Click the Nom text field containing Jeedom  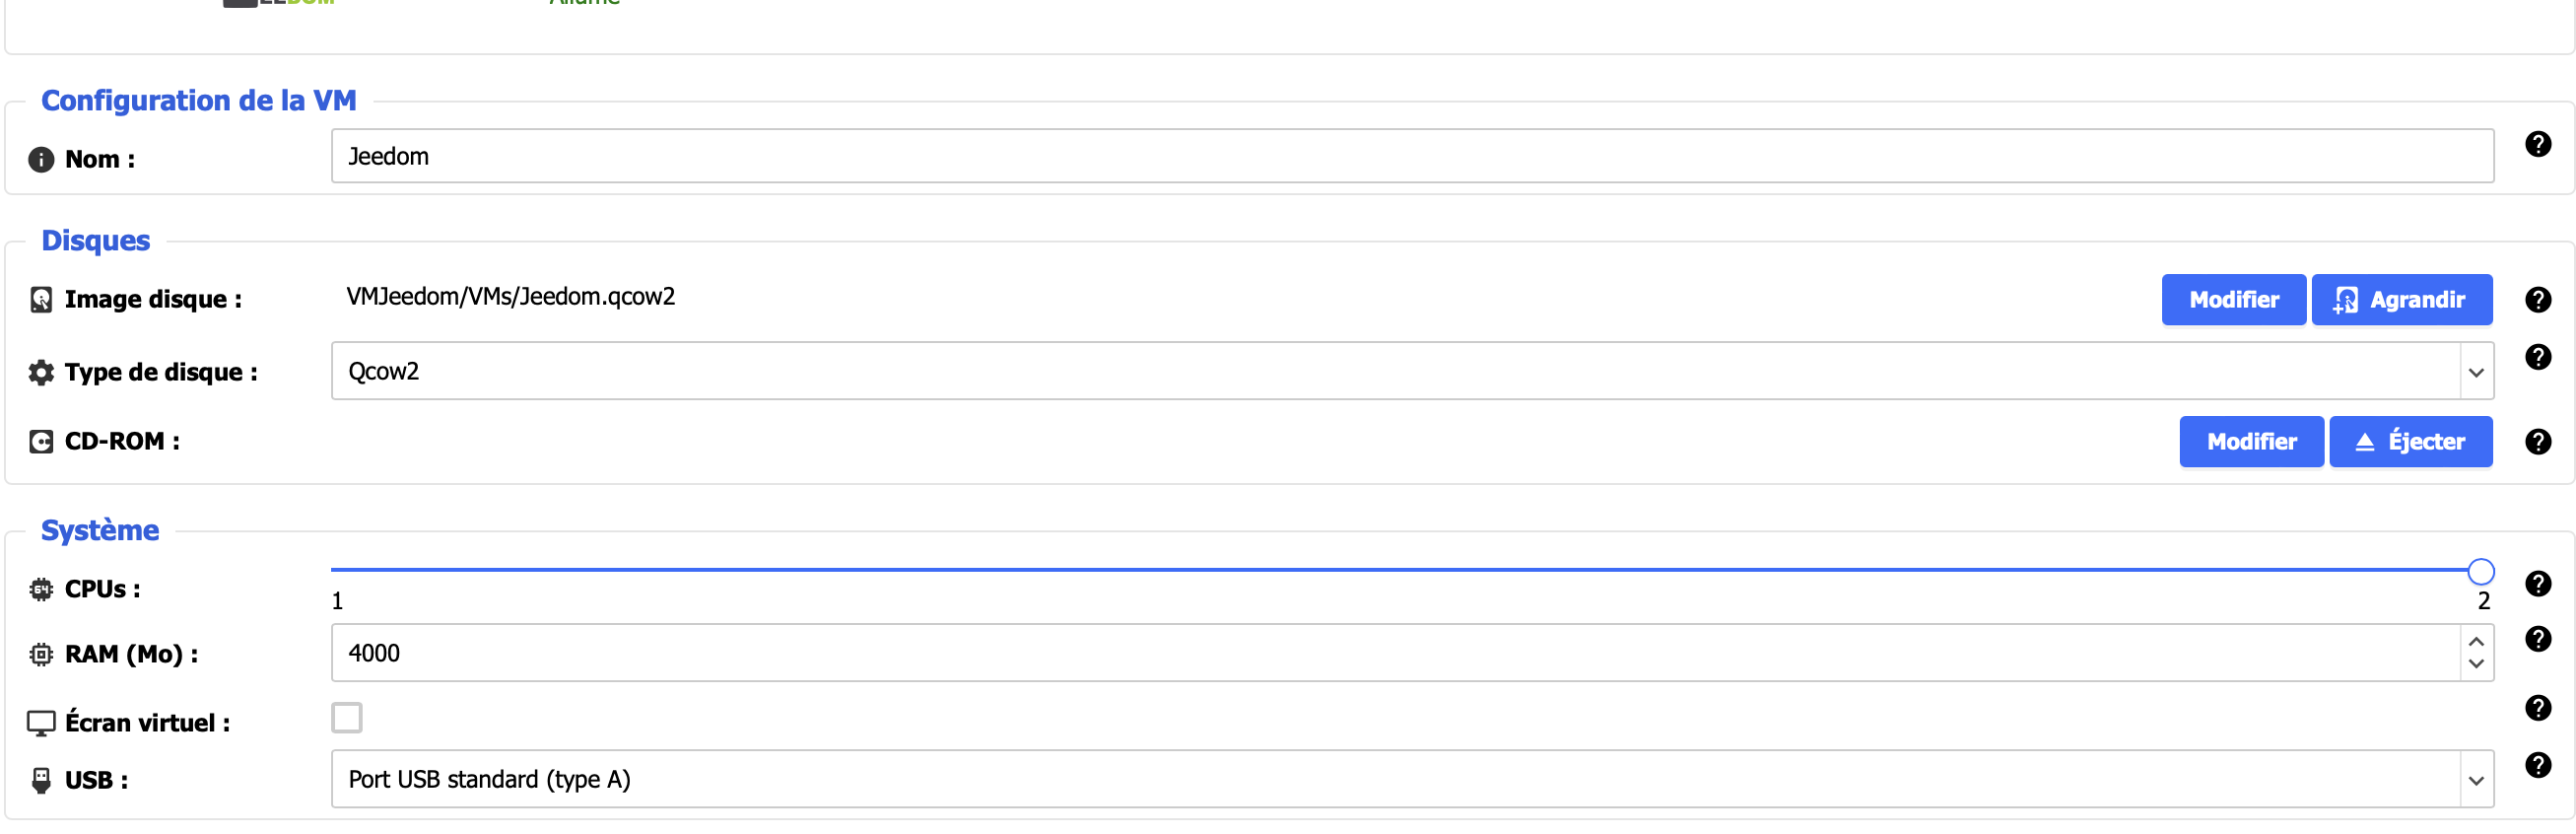tap(1411, 156)
